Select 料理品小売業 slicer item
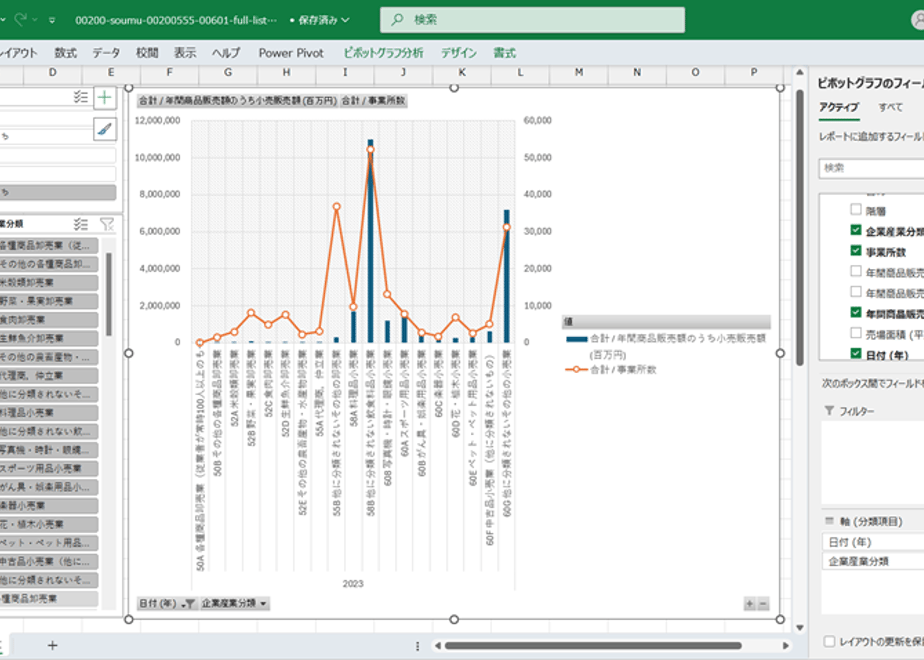The height and width of the screenshot is (660, 924). pos(48,412)
